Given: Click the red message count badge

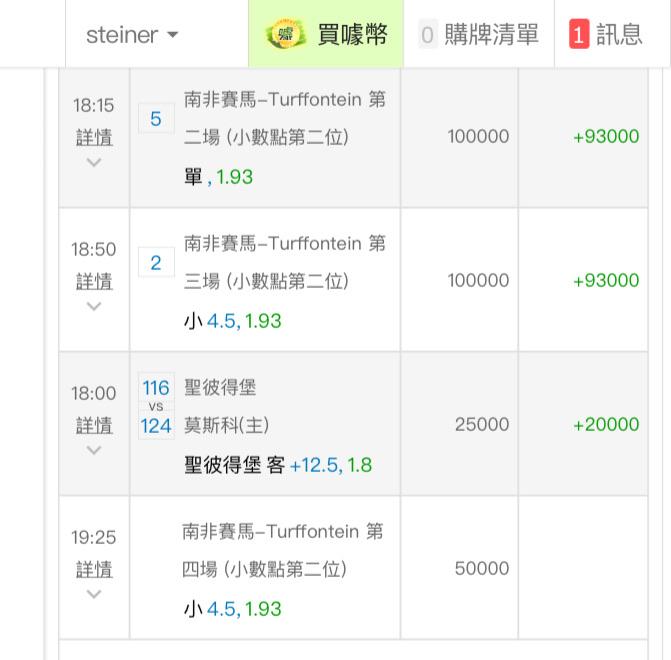Looking at the screenshot, I should pos(579,35).
